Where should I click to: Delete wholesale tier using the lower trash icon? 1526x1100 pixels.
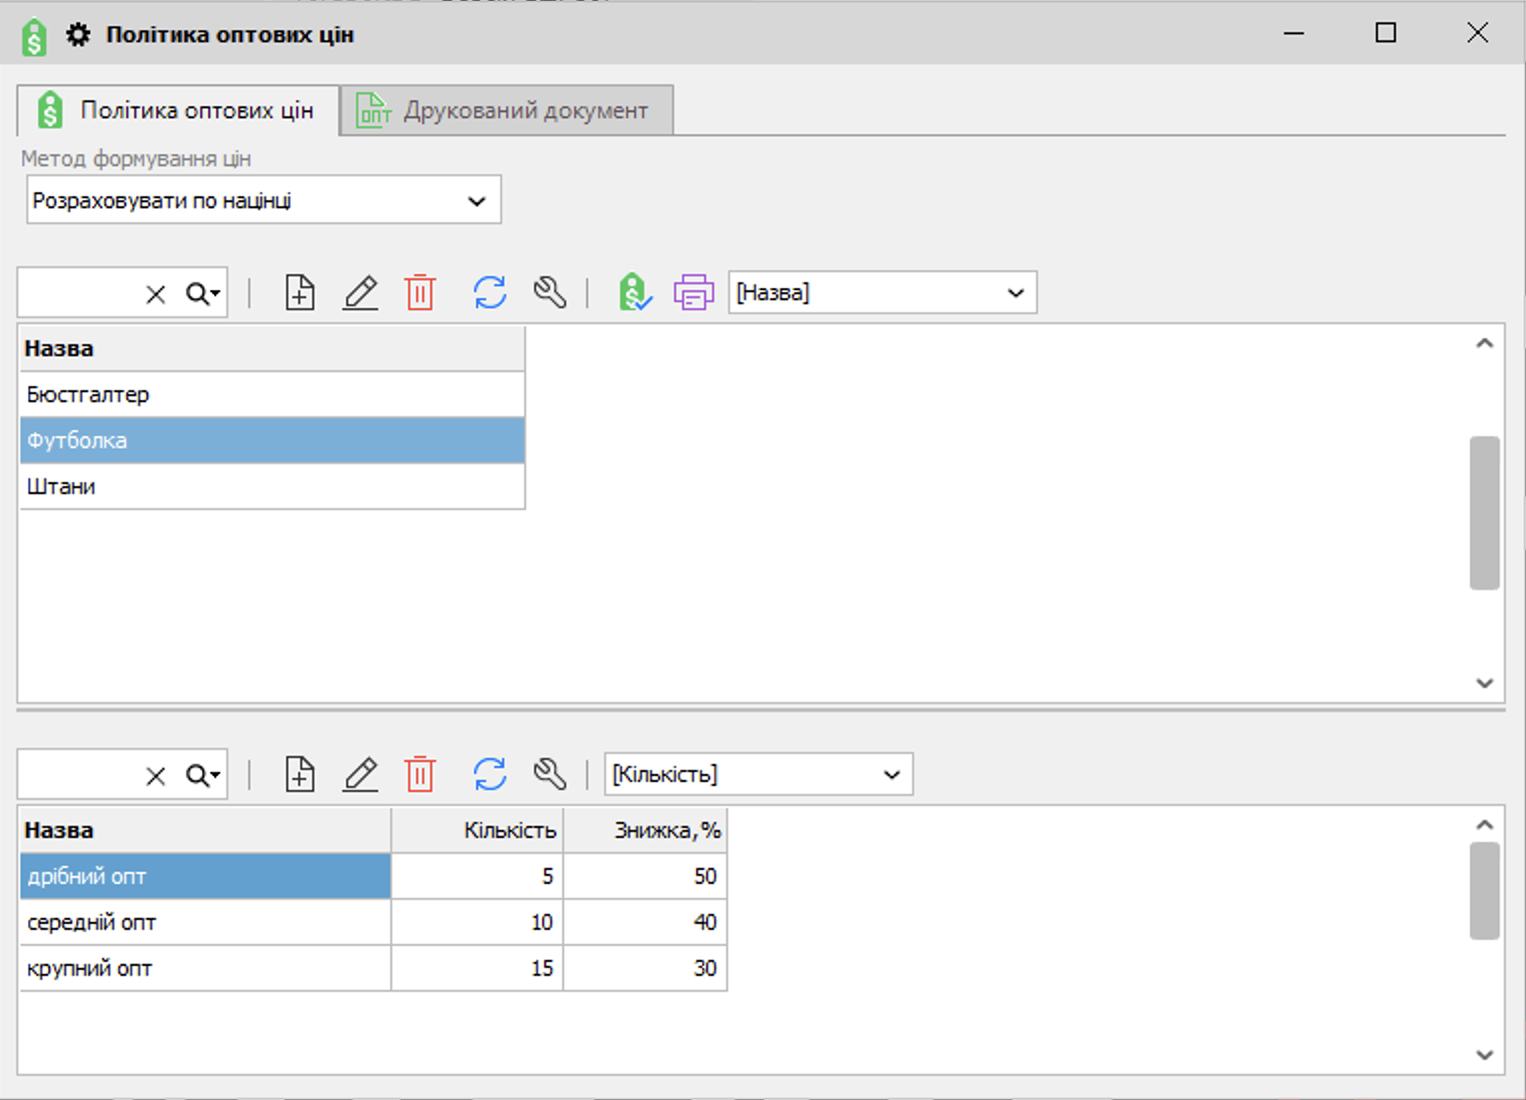[420, 775]
